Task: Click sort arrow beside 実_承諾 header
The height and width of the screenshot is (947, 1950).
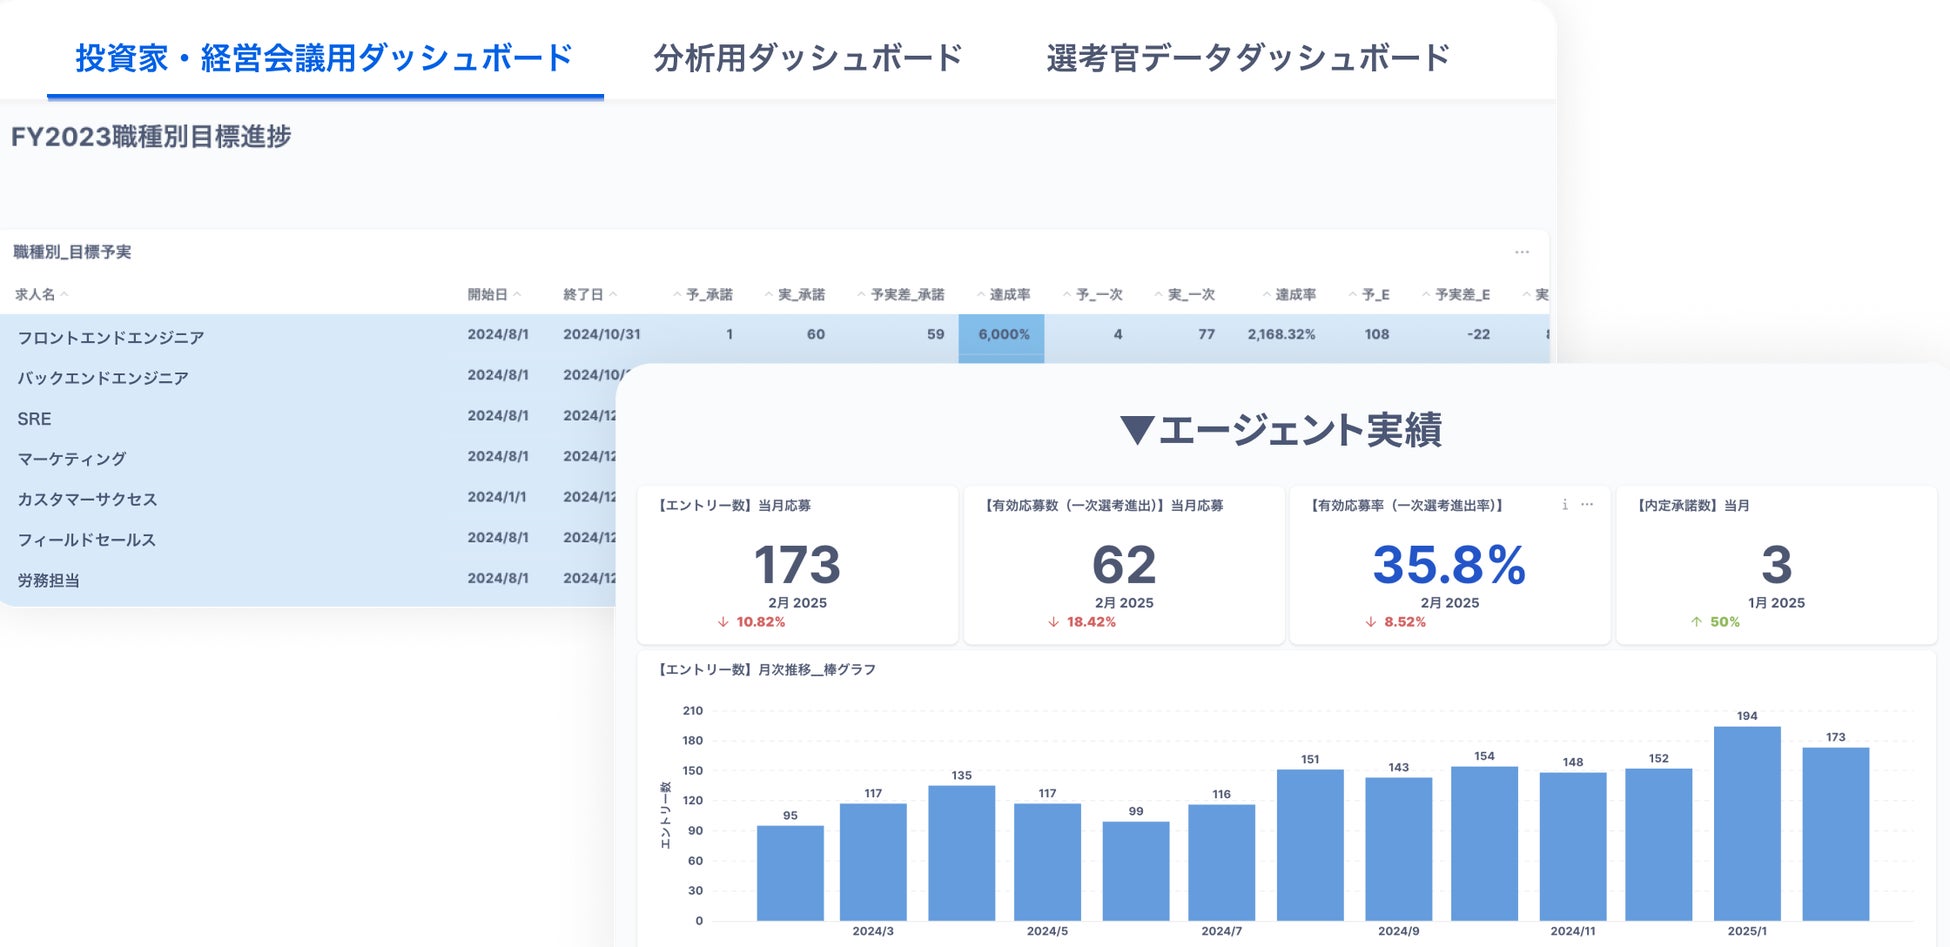Action: click(x=769, y=295)
